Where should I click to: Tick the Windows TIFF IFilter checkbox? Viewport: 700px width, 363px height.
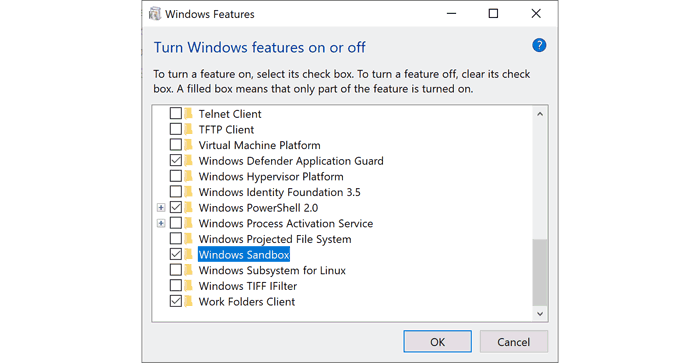tap(176, 285)
